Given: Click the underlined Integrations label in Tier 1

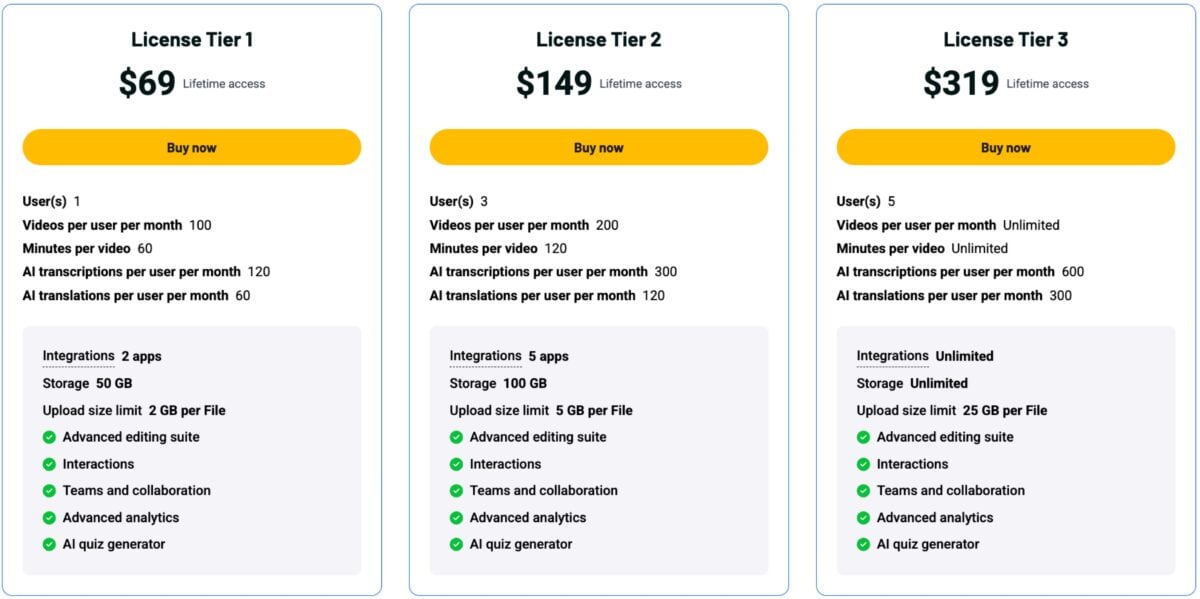Looking at the screenshot, I should coord(79,356).
